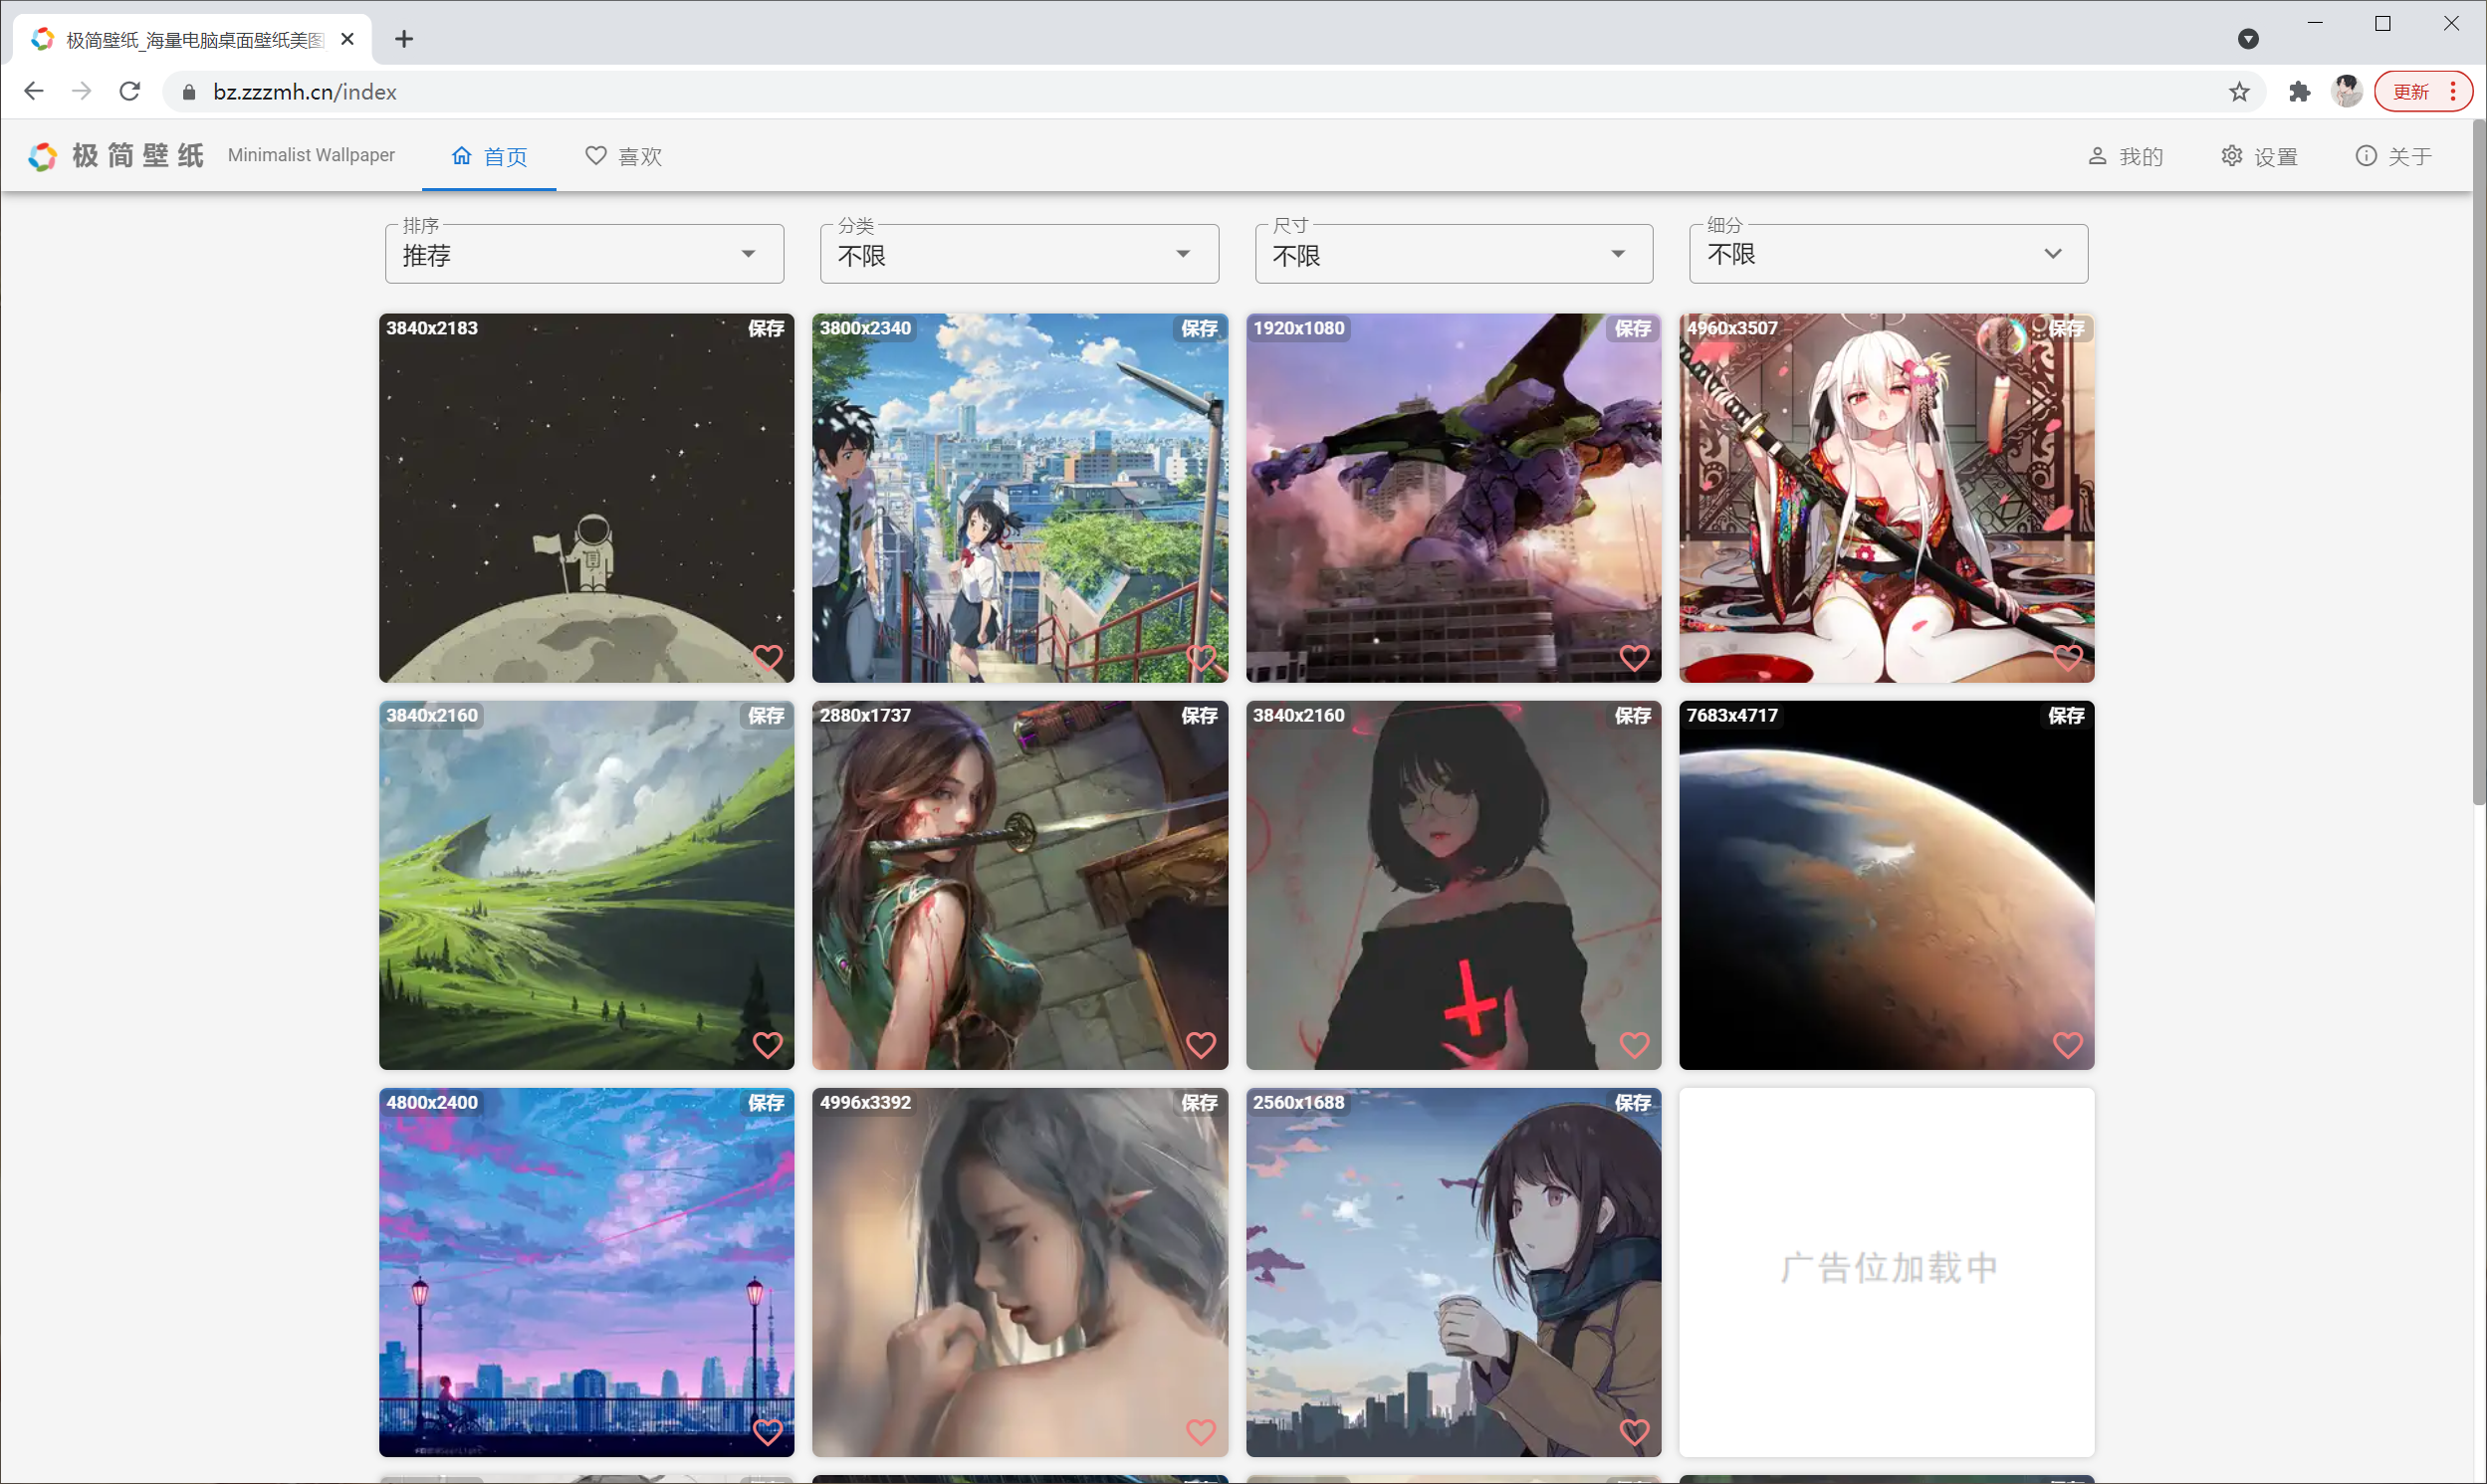Open the green hills landscape thumbnail
The width and height of the screenshot is (2487, 1484).
coord(586,885)
